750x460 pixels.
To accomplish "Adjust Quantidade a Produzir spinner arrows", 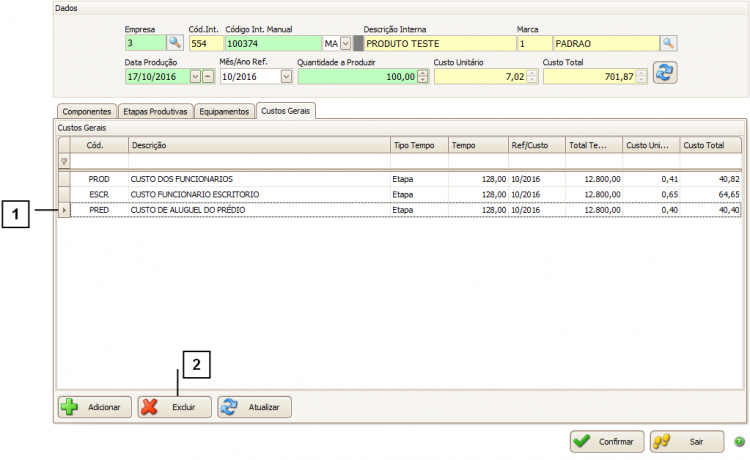I will tap(423, 76).
